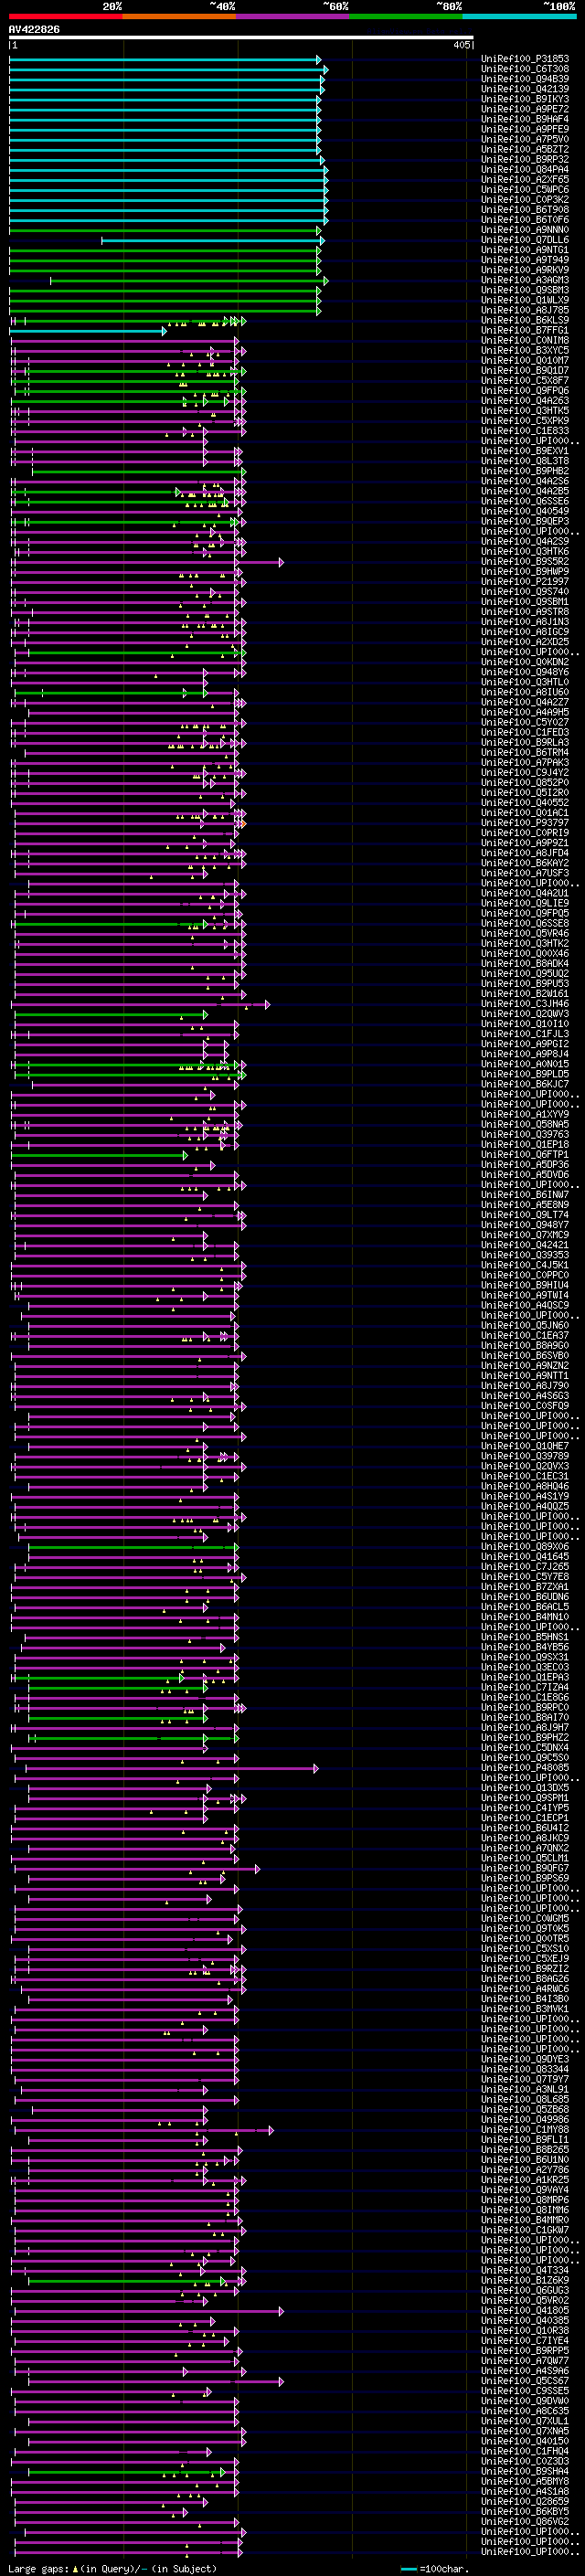Viewport: 585px width, 2576px height.
Task: Click hit label UniRef100_Q6SSE6
Action: click(x=525, y=501)
